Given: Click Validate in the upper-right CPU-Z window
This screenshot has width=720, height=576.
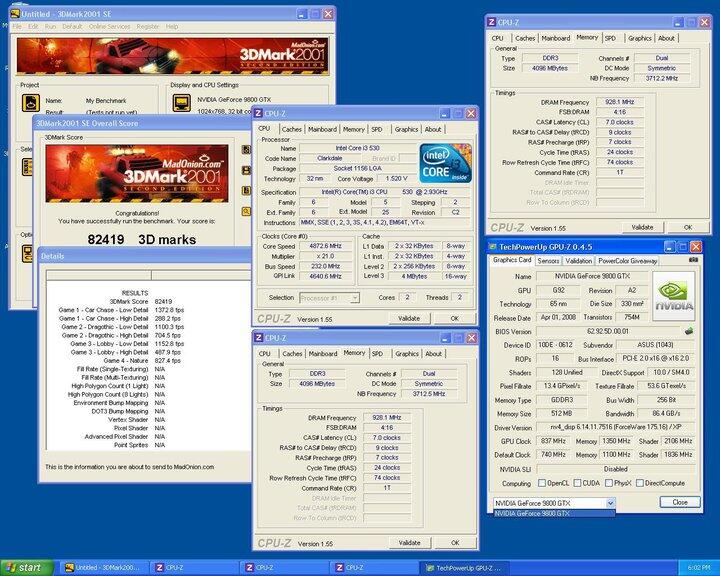Looking at the screenshot, I should pyautogui.click(x=642, y=227).
